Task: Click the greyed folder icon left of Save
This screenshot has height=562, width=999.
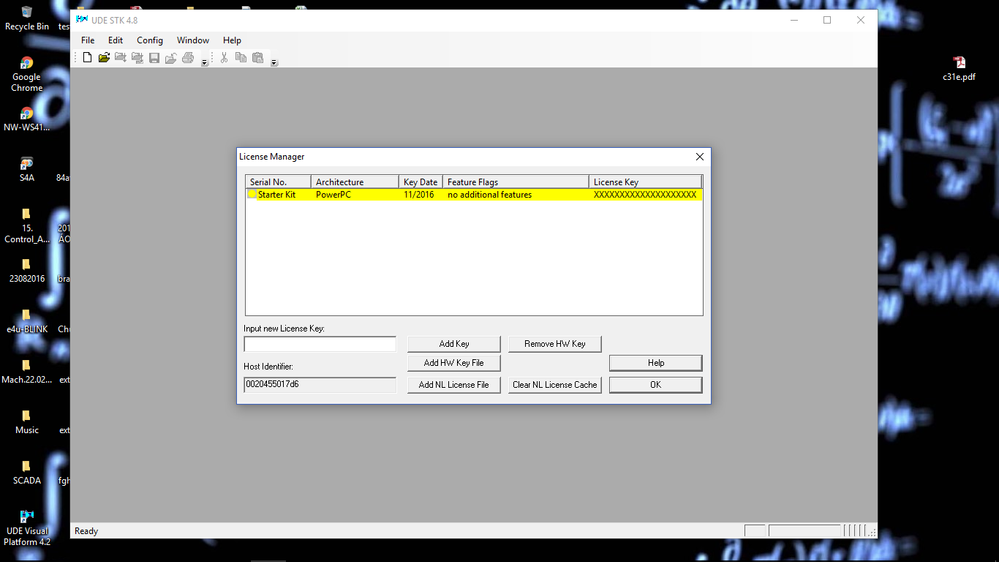Action: click(x=137, y=58)
